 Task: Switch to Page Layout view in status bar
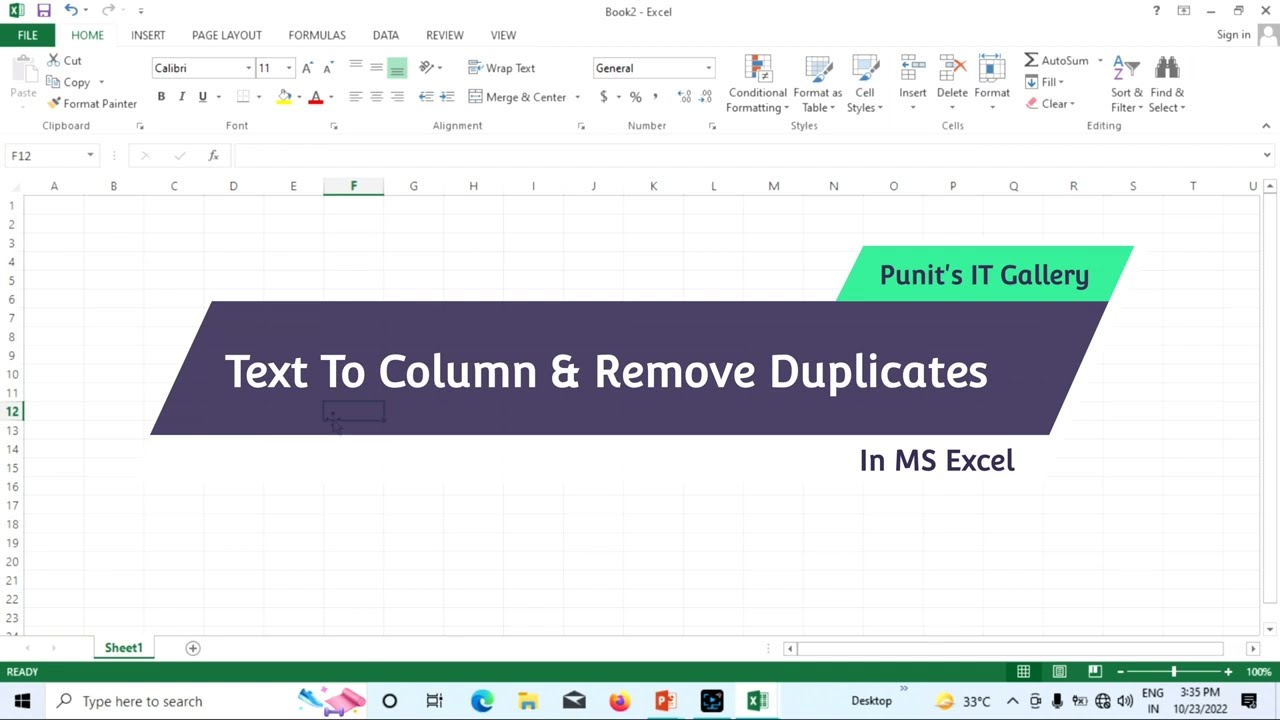coord(1059,672)
